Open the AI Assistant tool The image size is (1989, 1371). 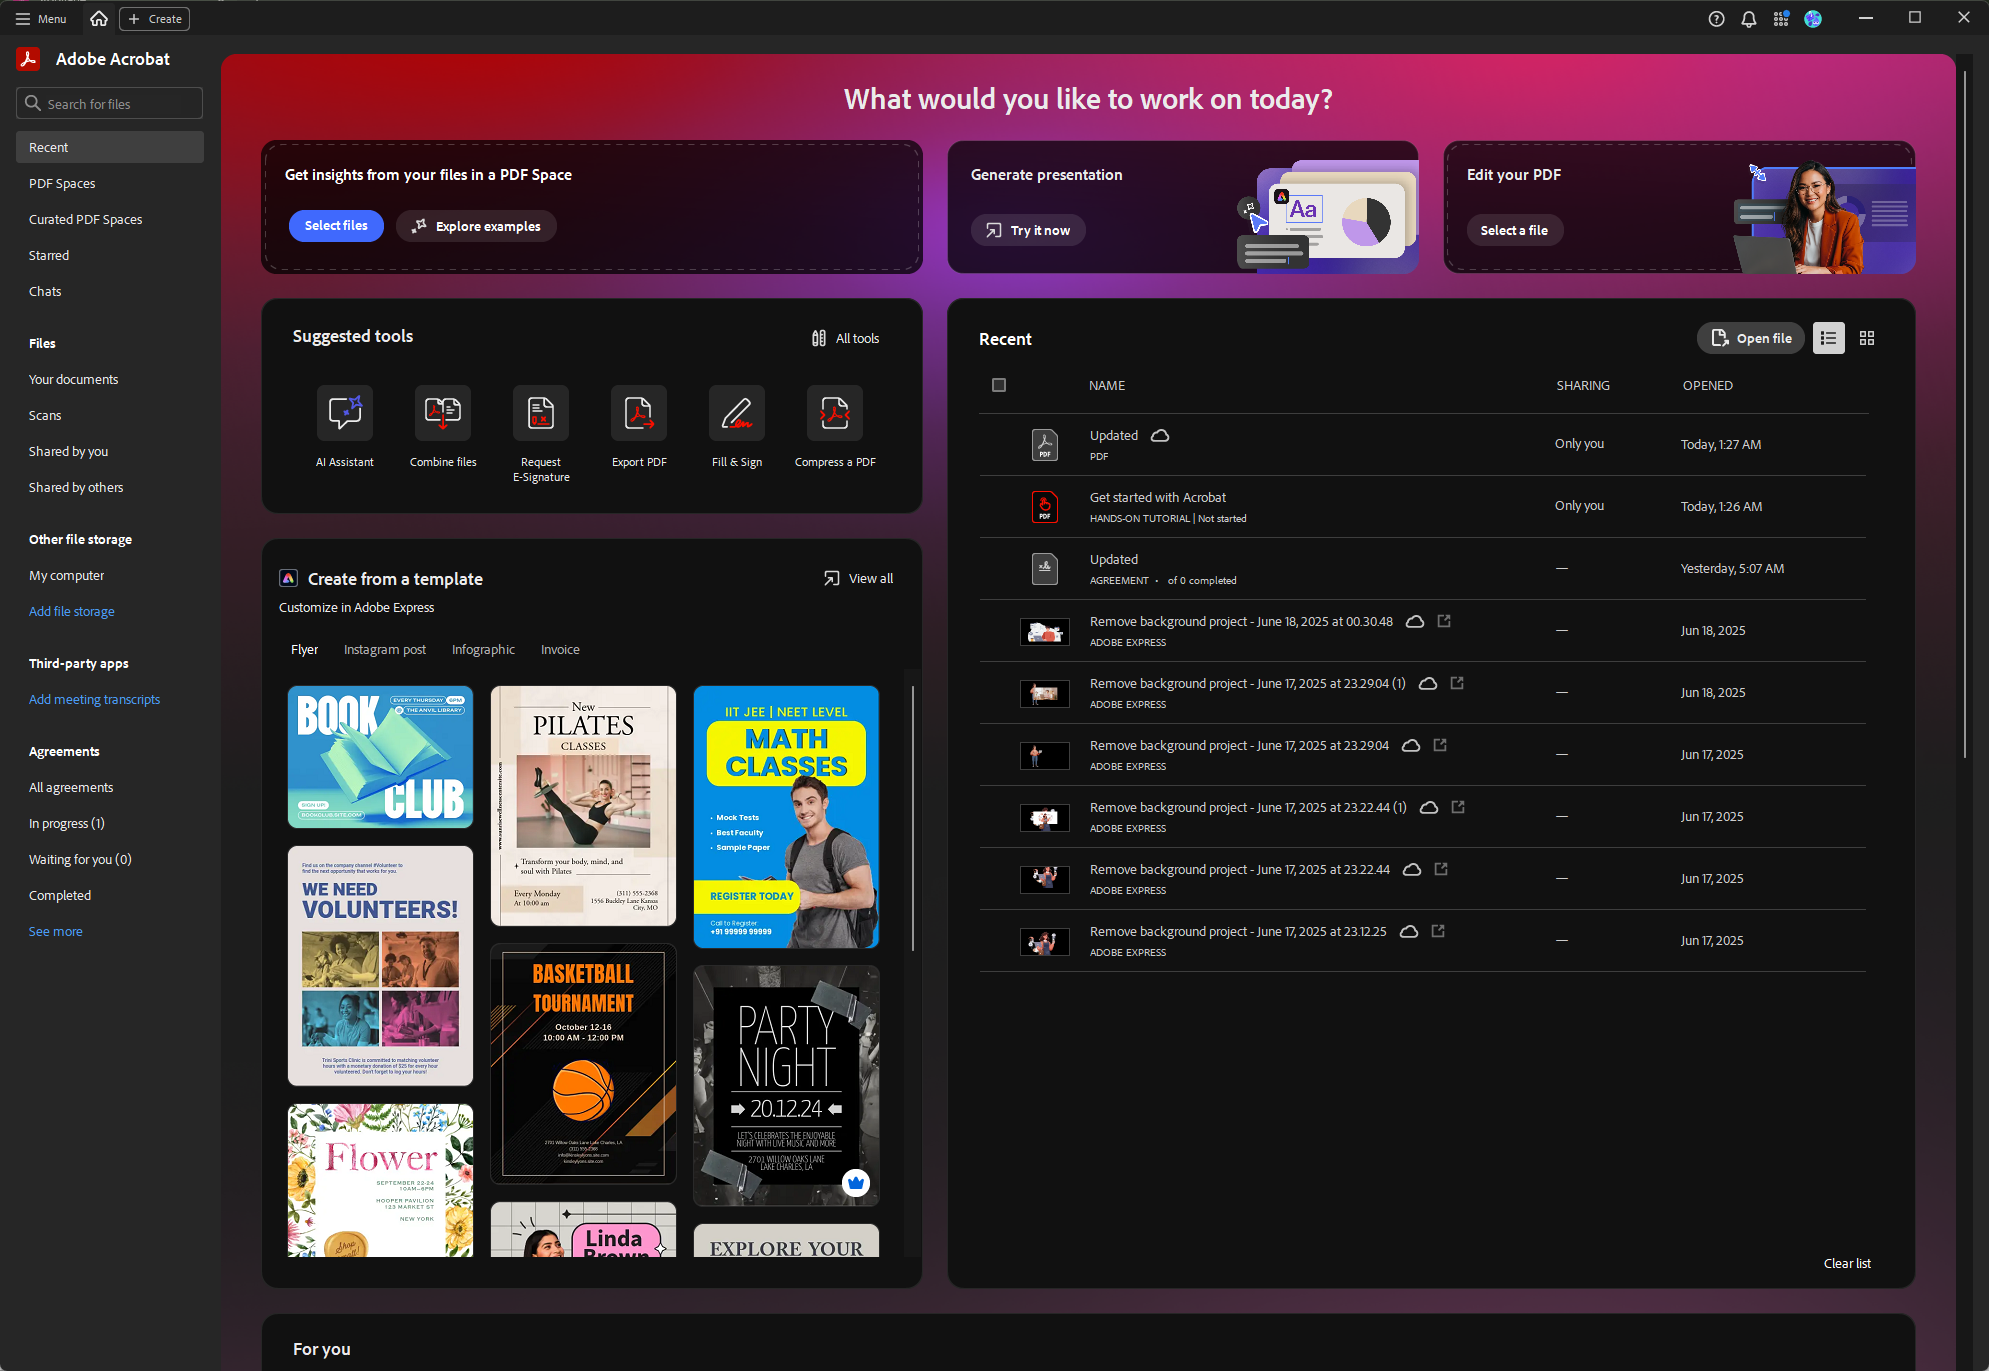[344, 414]
